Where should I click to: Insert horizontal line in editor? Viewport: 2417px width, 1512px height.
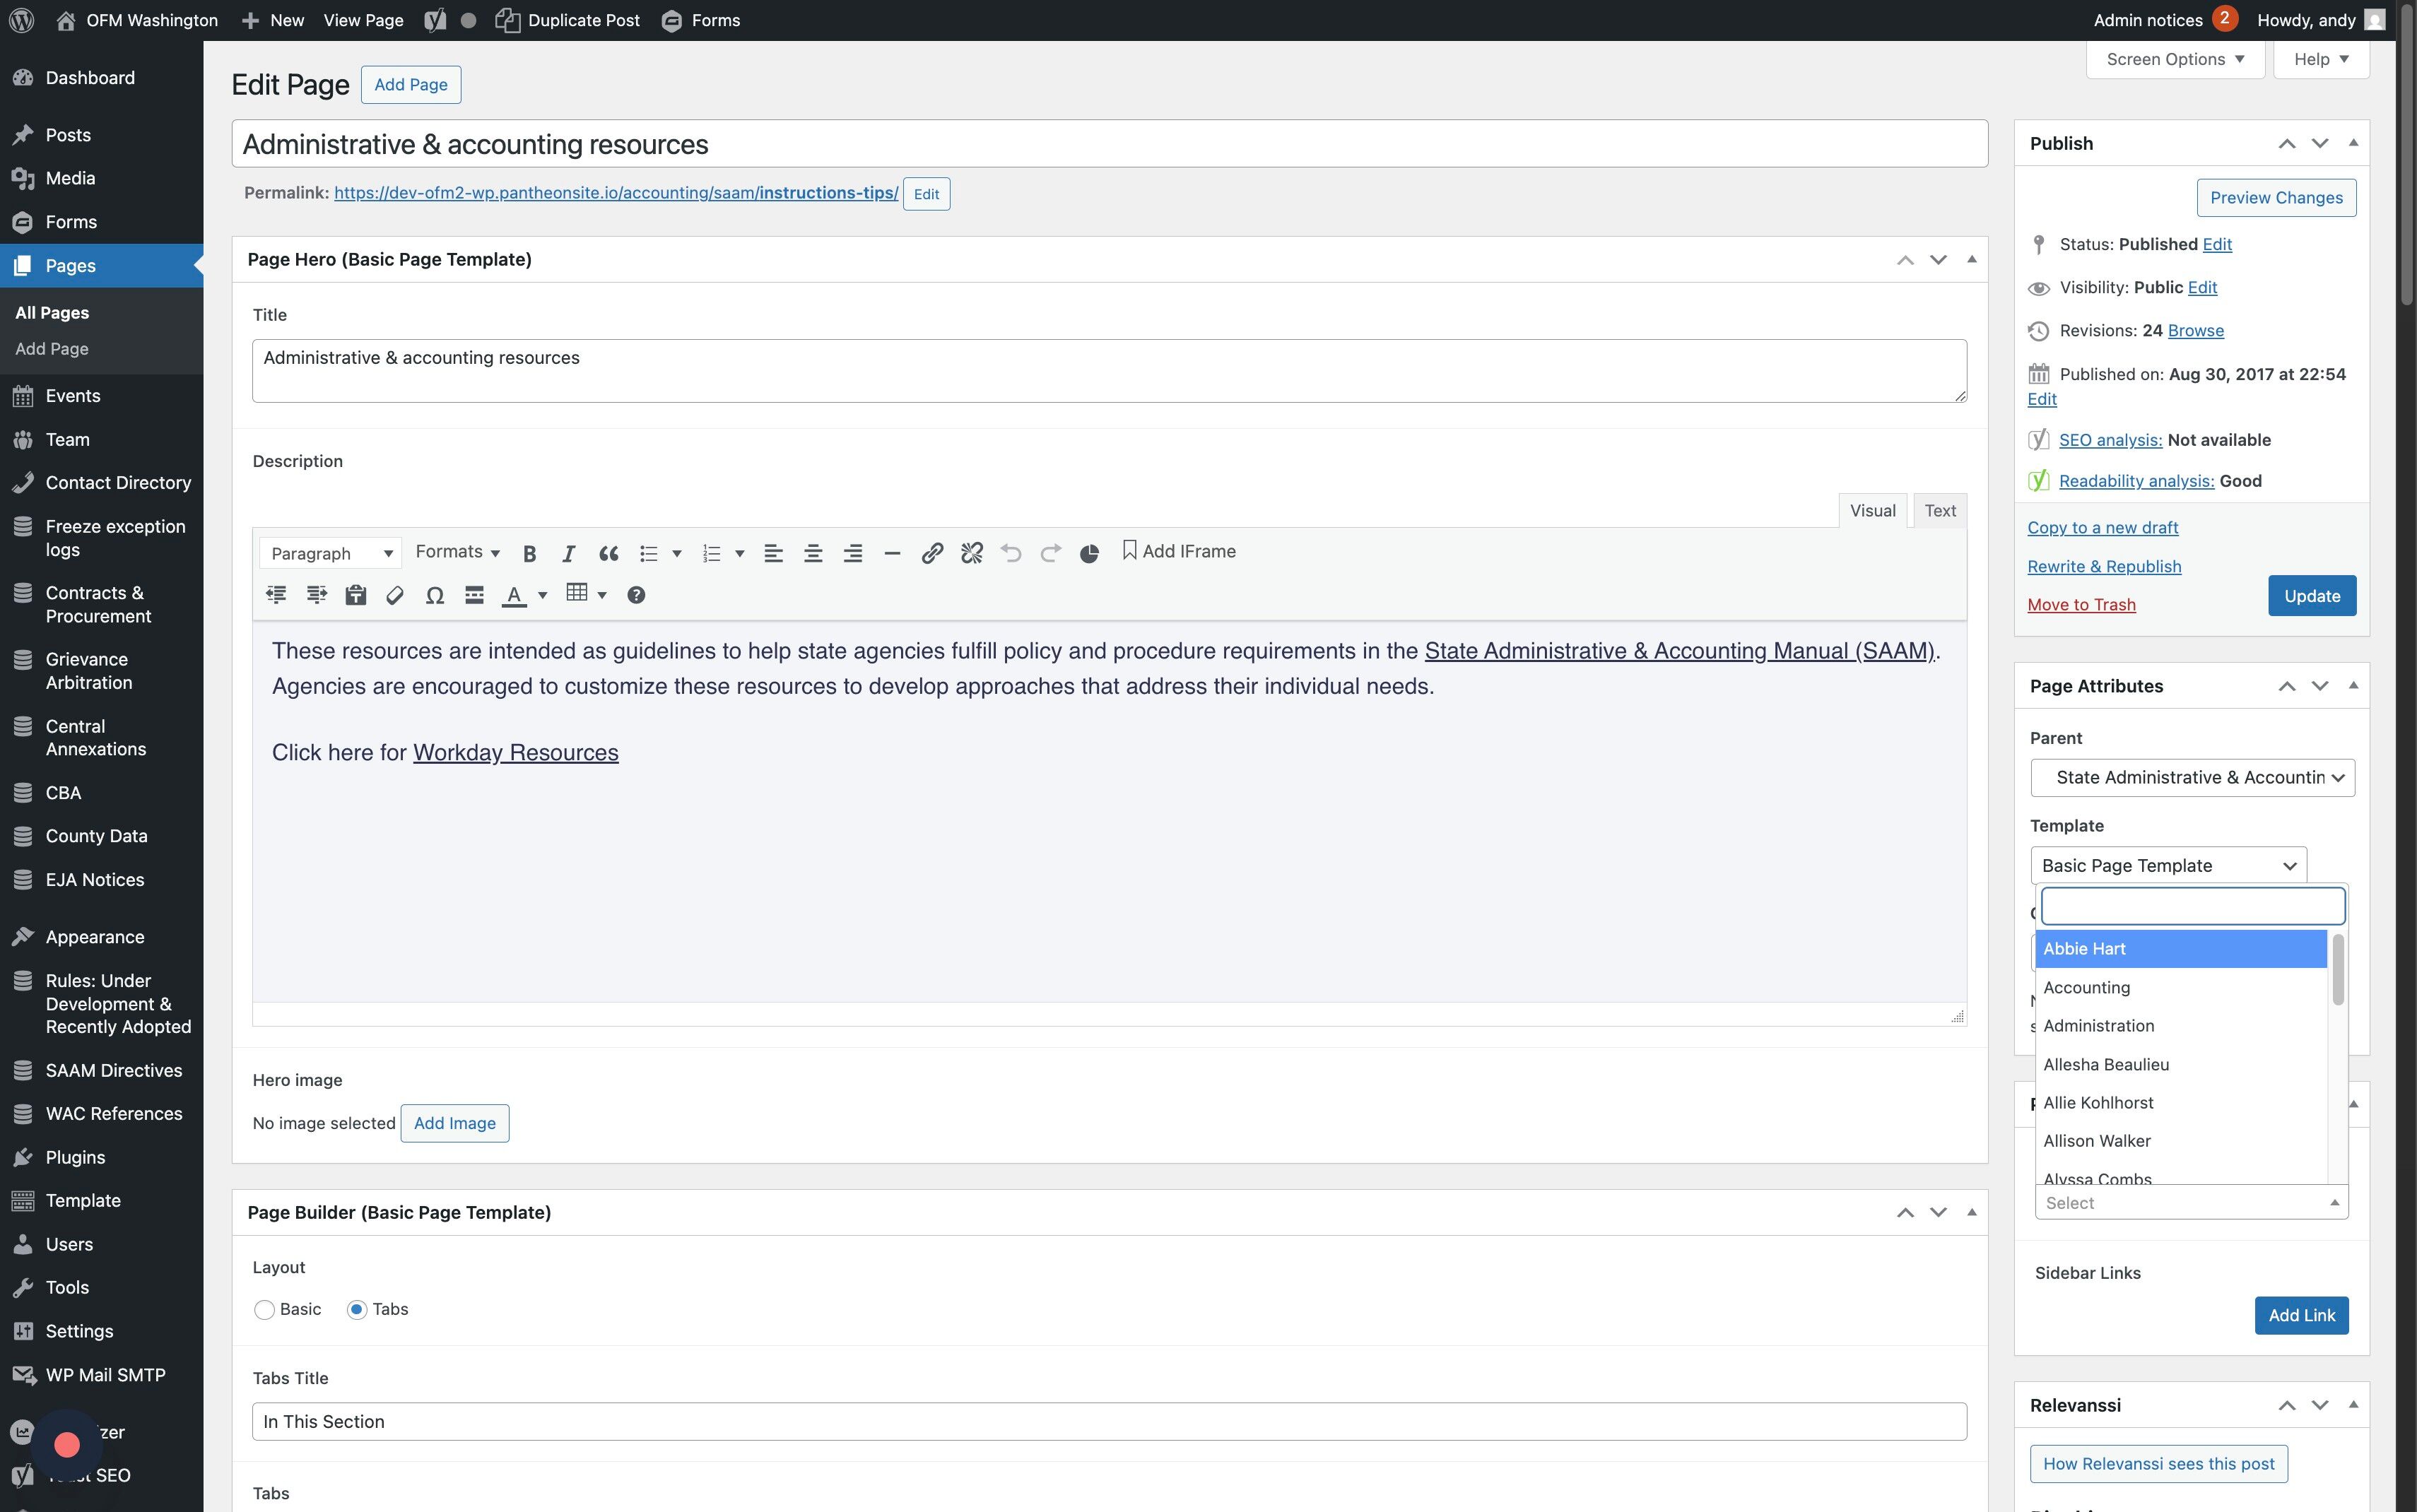(892, 553)
